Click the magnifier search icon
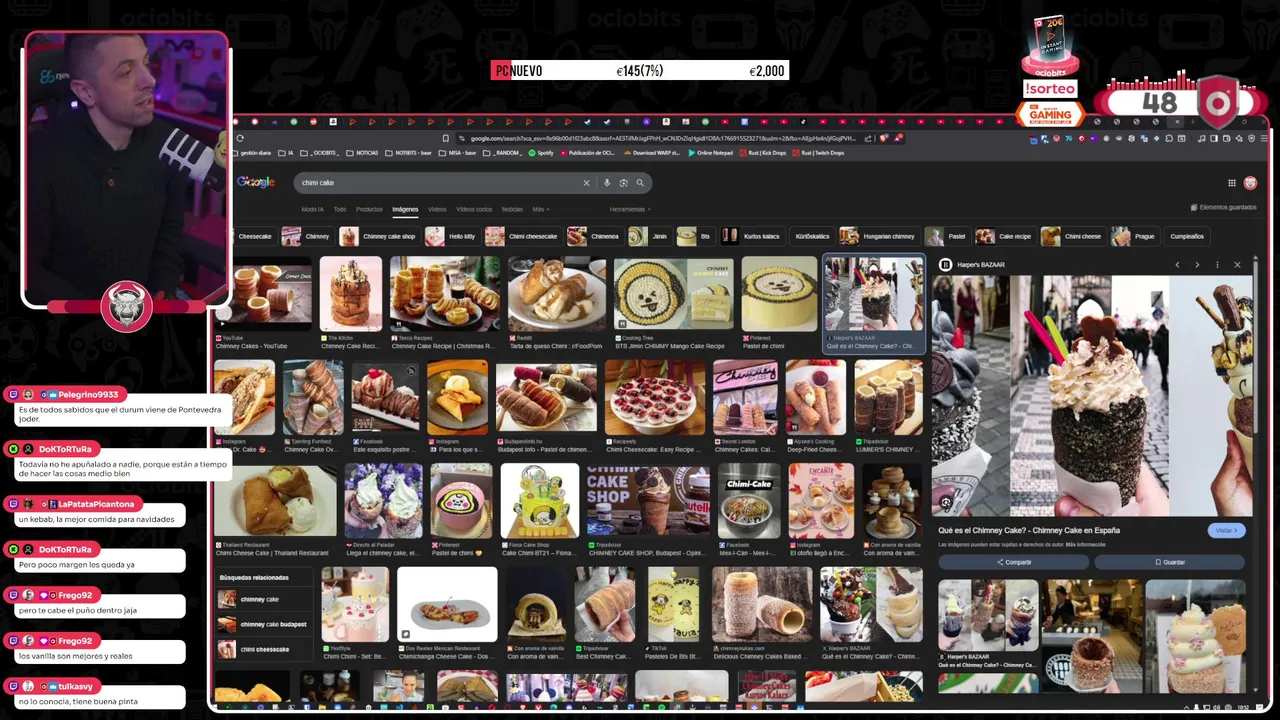 (x=640, y=183)
